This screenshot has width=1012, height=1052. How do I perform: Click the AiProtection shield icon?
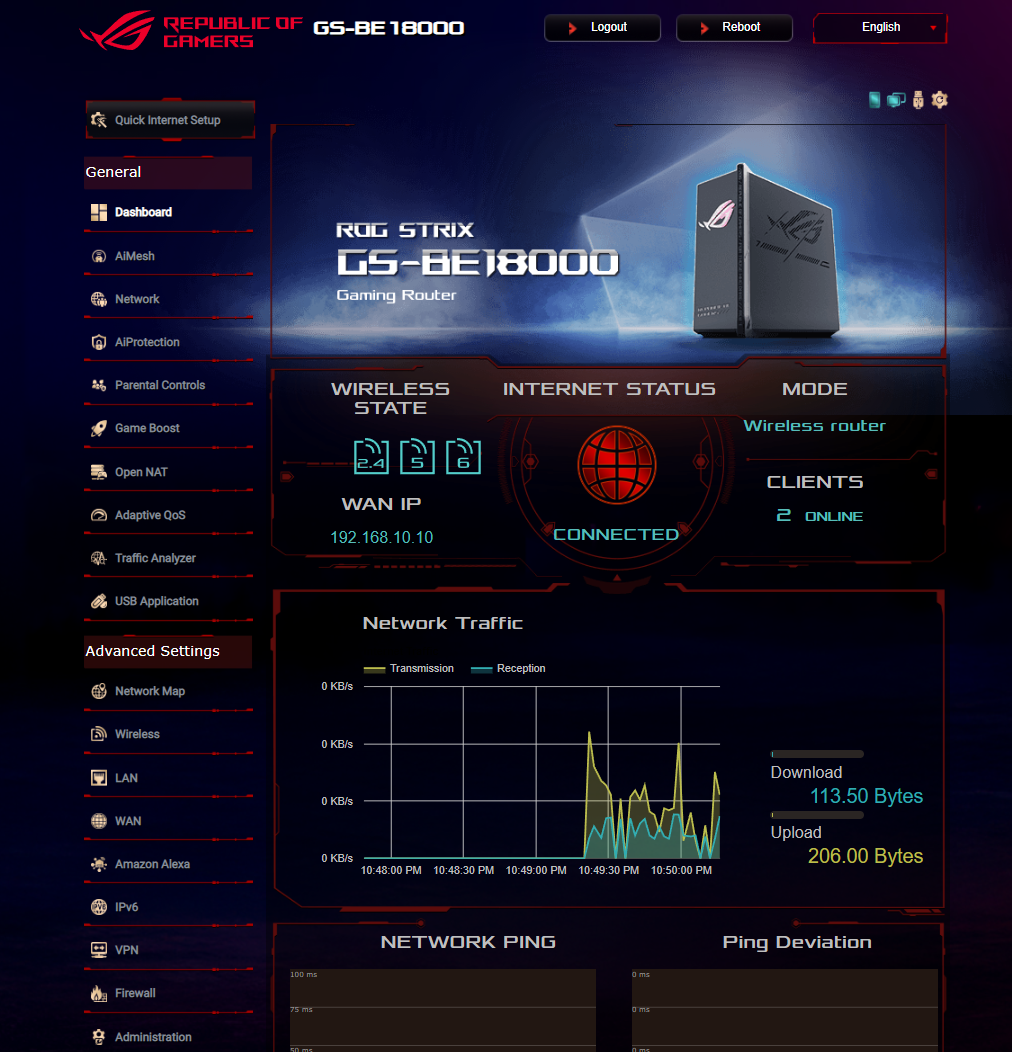pyautogui.click(x=99, y=342)
